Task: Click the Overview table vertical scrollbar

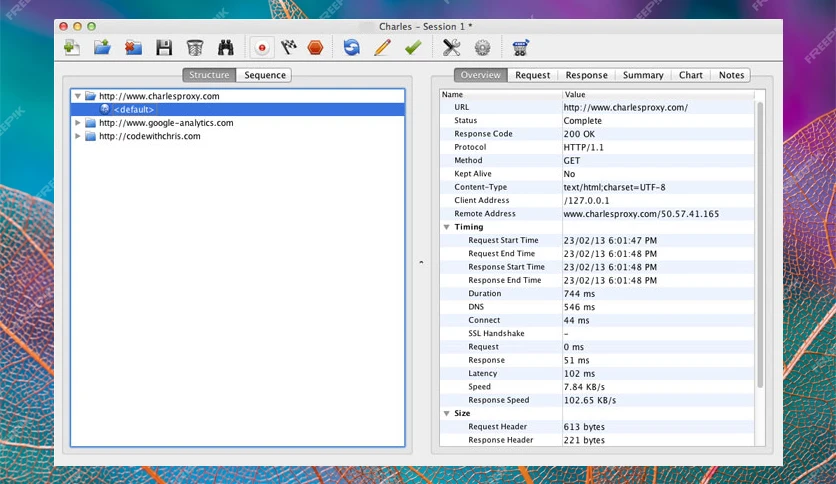Action: click(760, 245)
